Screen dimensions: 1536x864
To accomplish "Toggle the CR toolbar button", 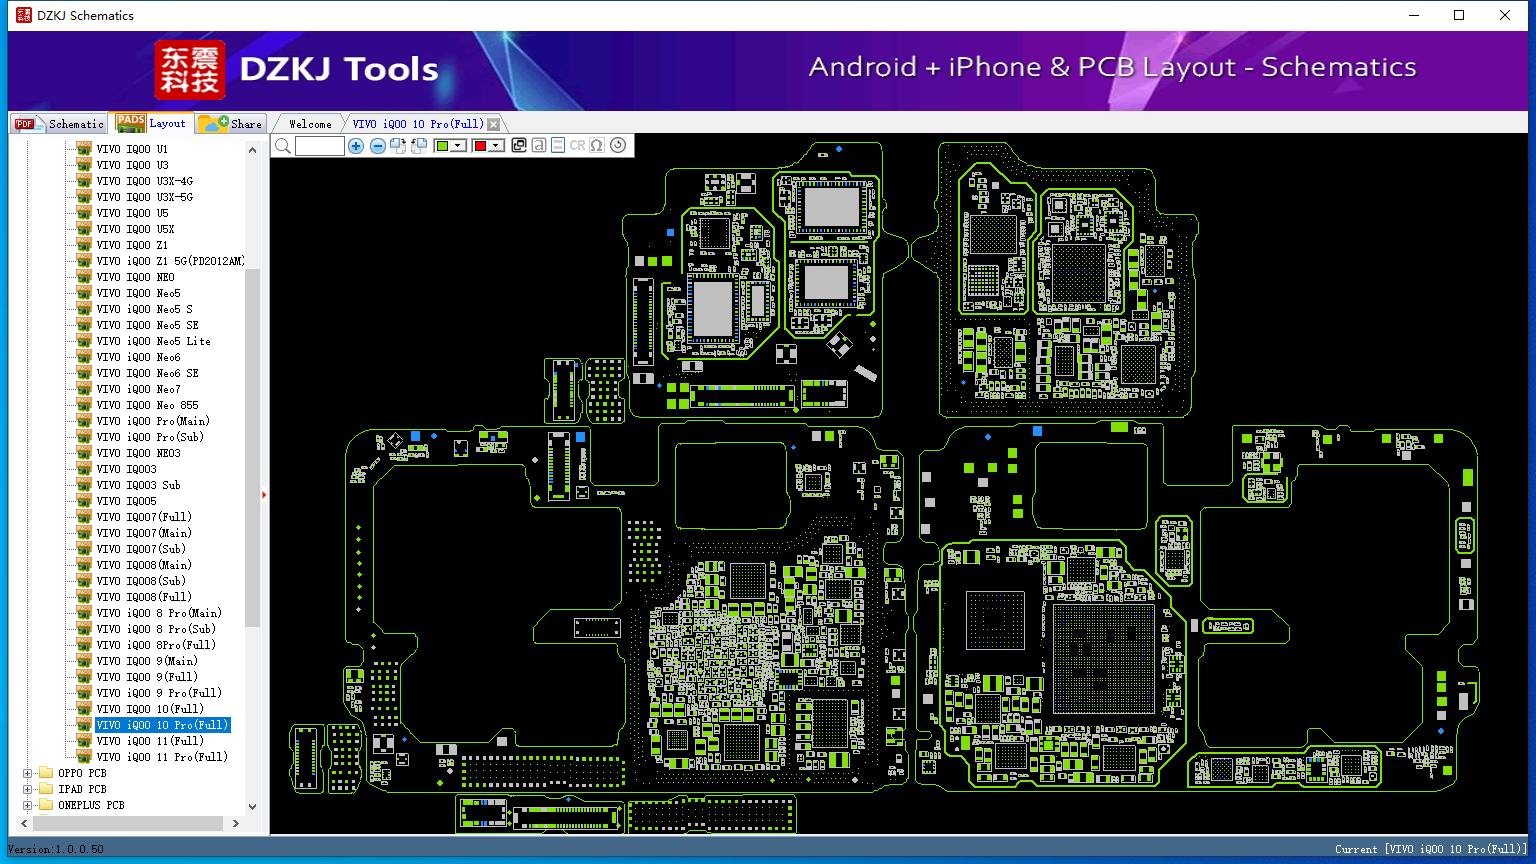I will point(577,146).
